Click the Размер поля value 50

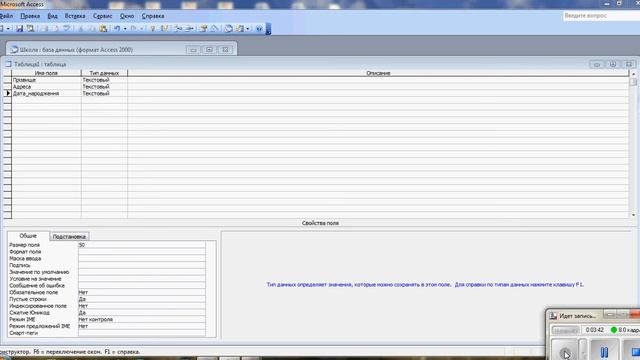point(142,245)
